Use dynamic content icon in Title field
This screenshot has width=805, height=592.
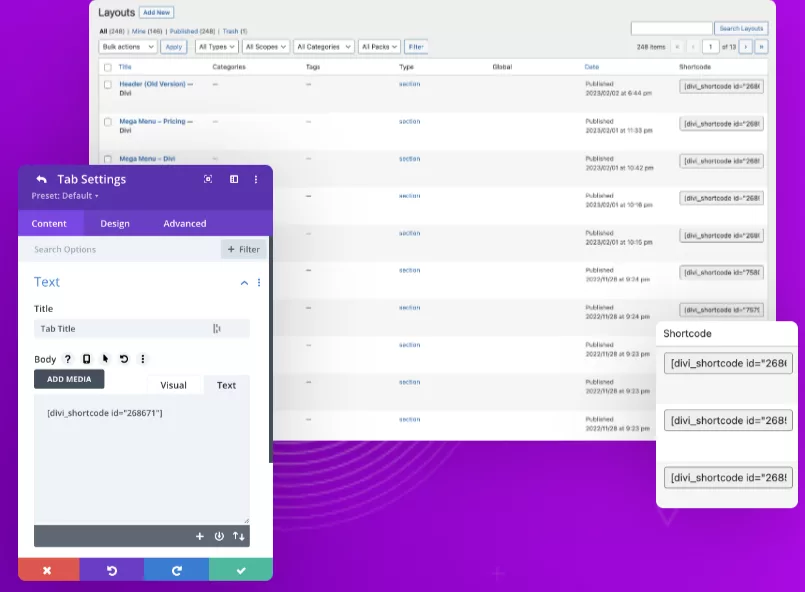[x=217, y=329]
